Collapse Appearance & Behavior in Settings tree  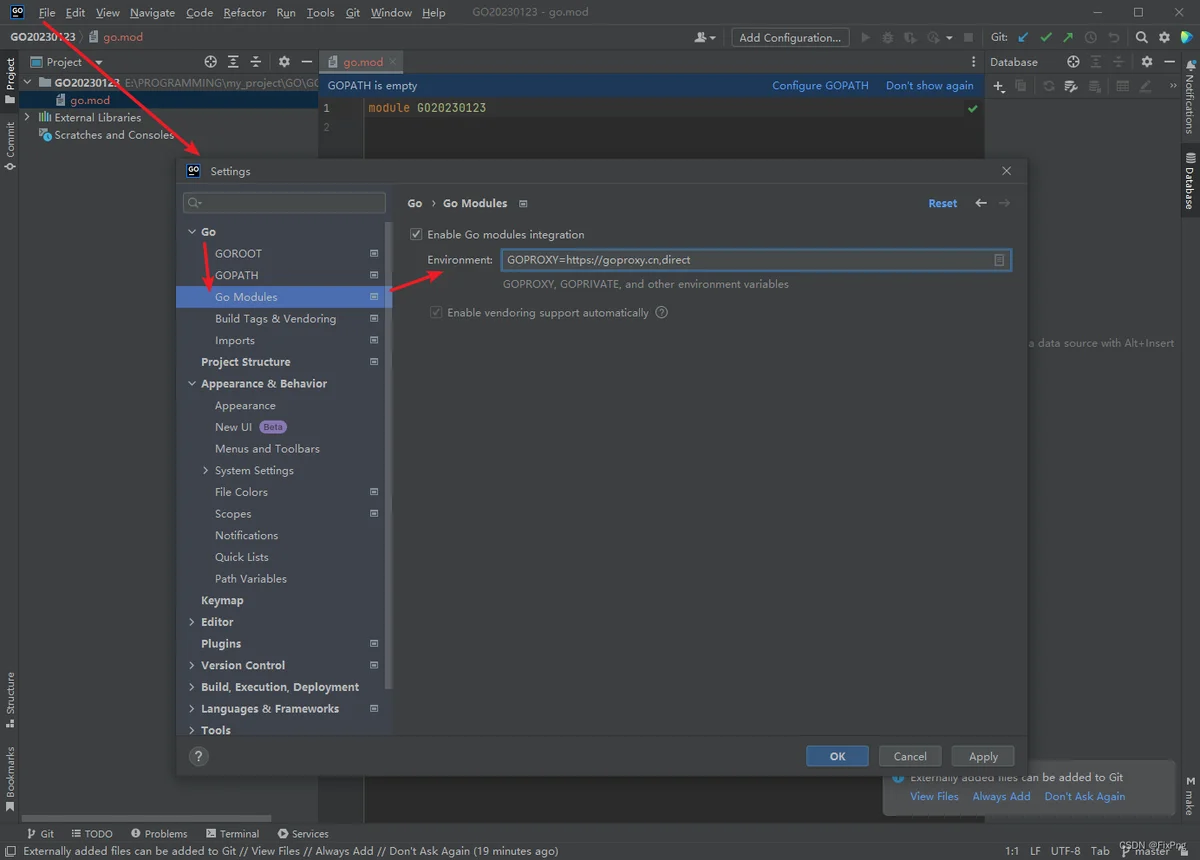point(192,384)
